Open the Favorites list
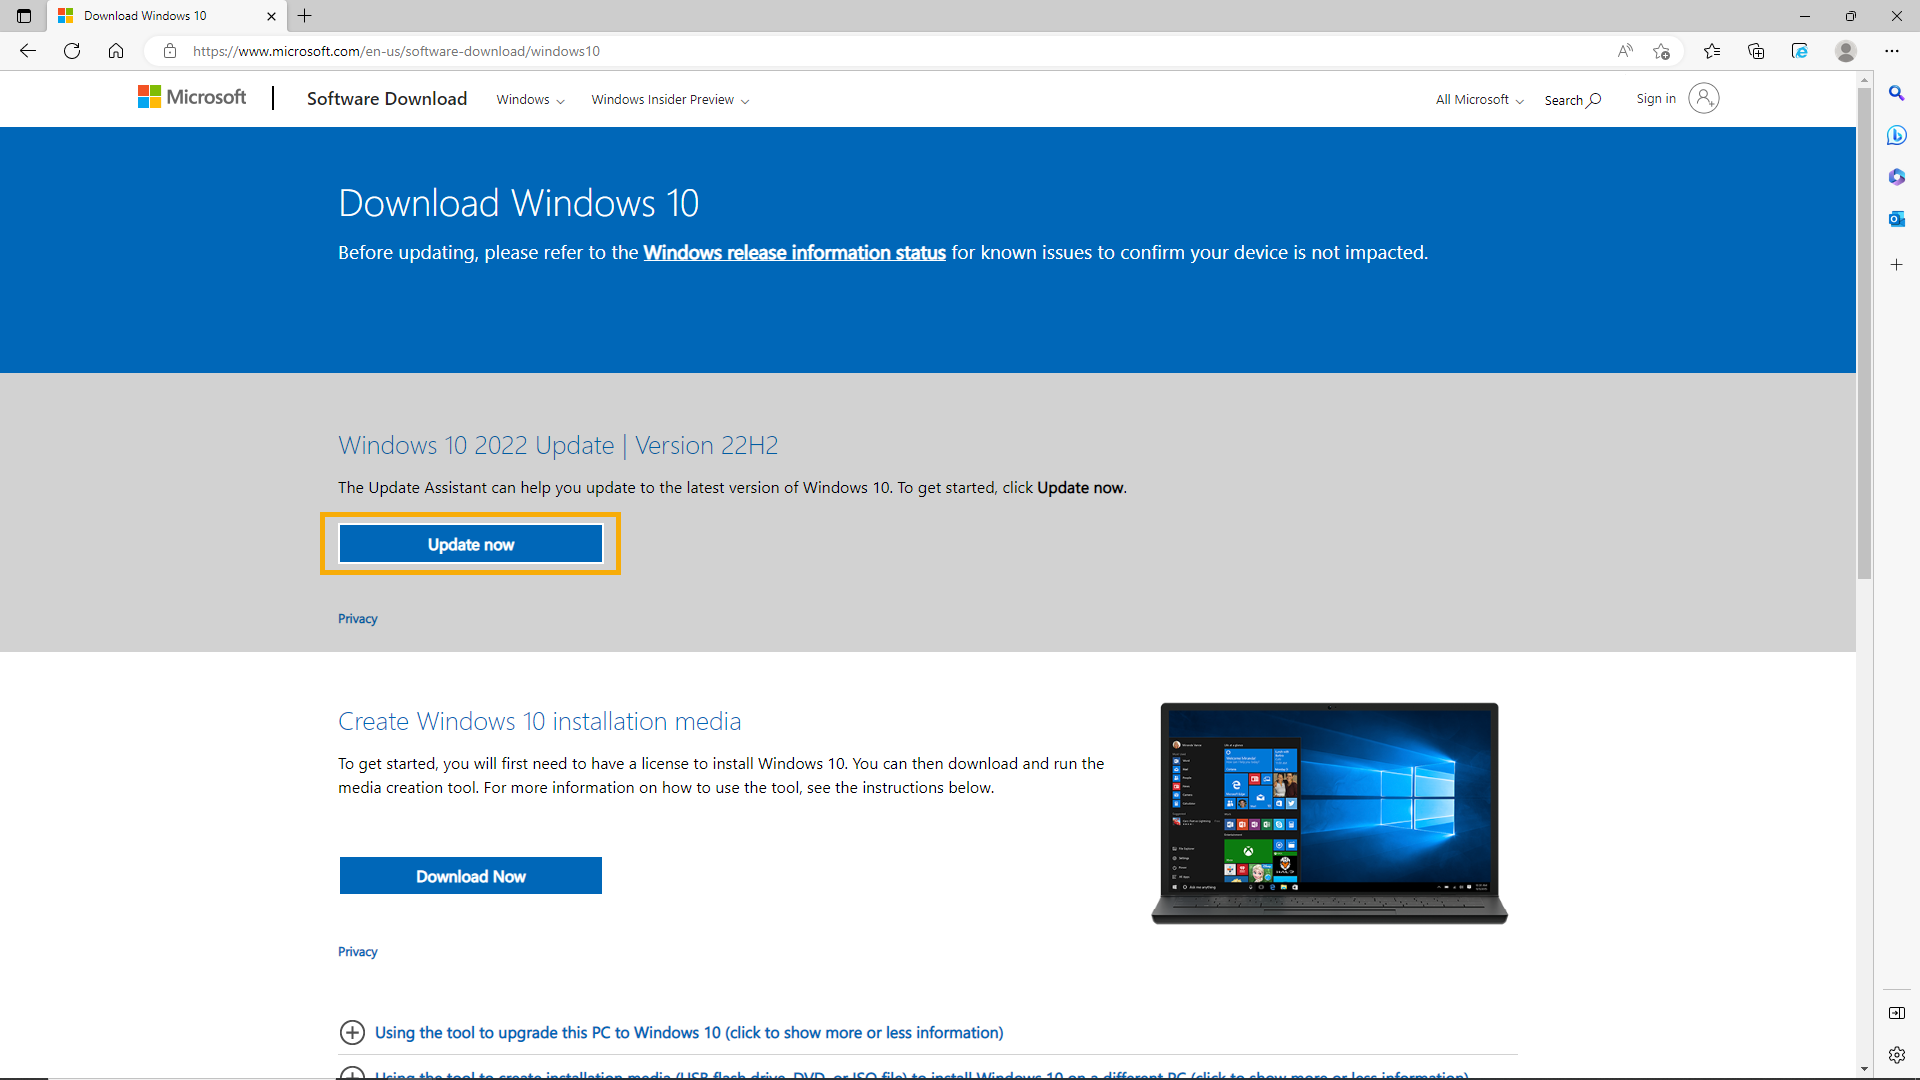This screenshot has width=1920, height=1080. click(x=1712, y=51)
